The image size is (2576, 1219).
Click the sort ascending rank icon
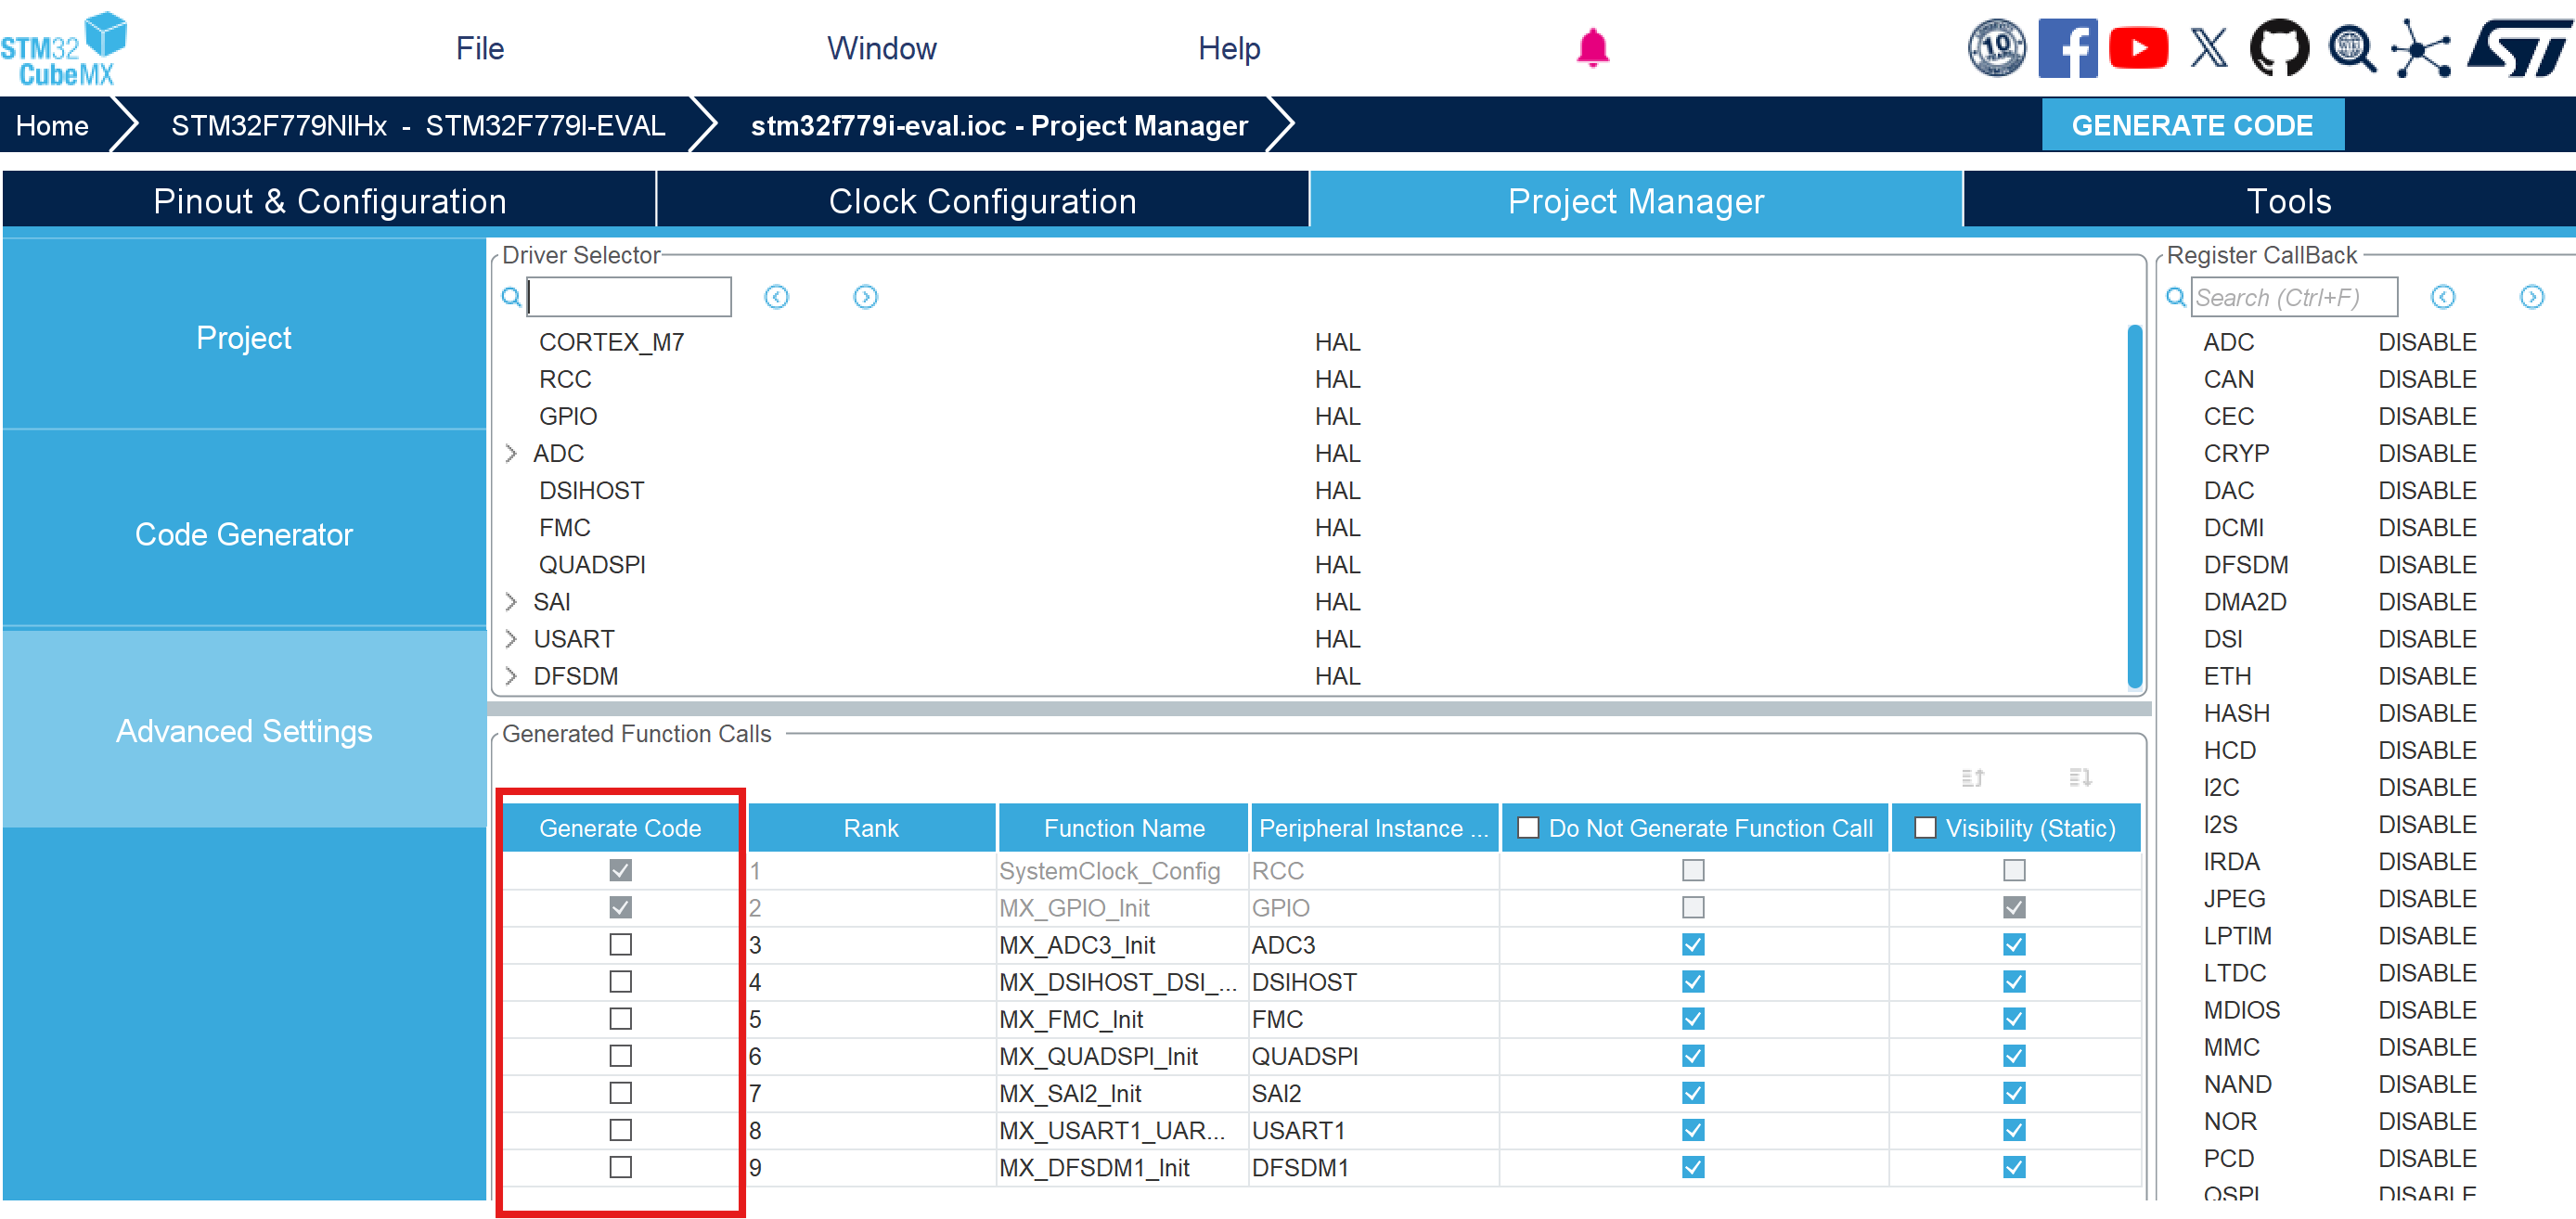click(x=1972, y=777)
